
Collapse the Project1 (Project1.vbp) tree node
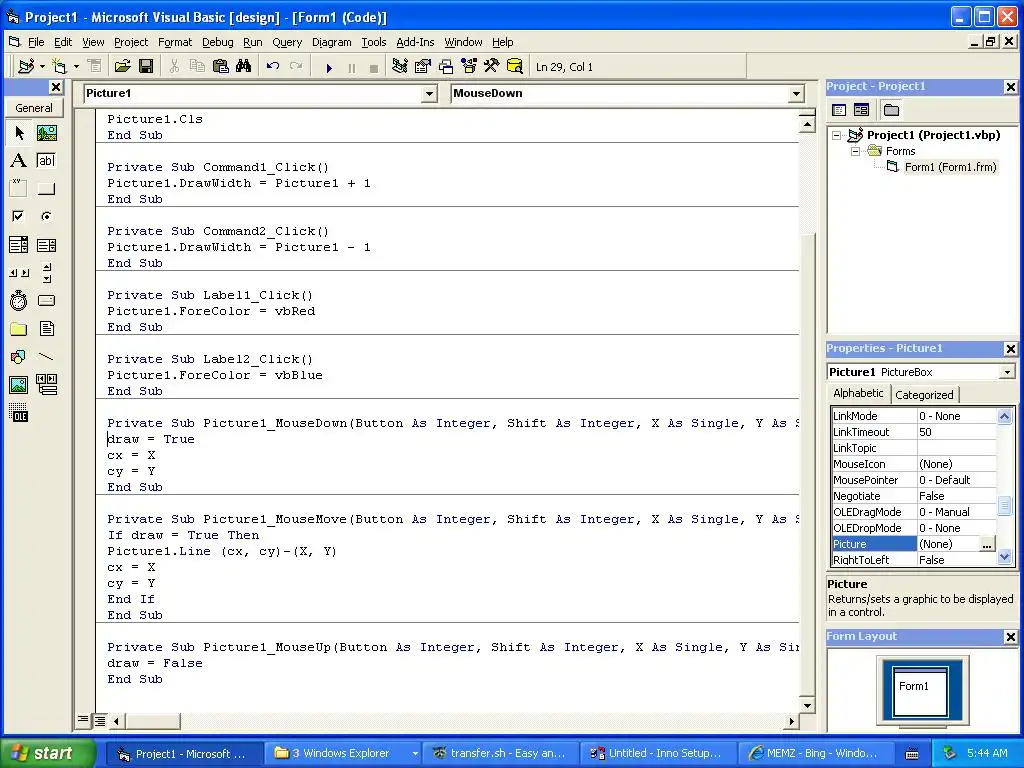coord(837,136)
